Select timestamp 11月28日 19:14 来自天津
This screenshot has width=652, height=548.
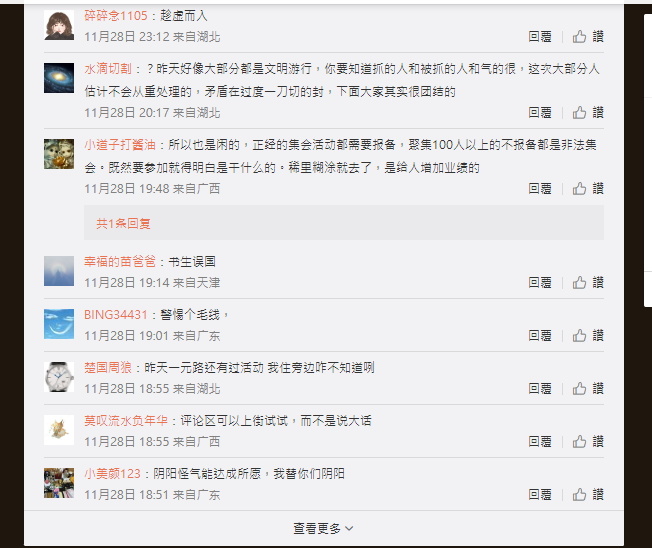tap(152, 283)
